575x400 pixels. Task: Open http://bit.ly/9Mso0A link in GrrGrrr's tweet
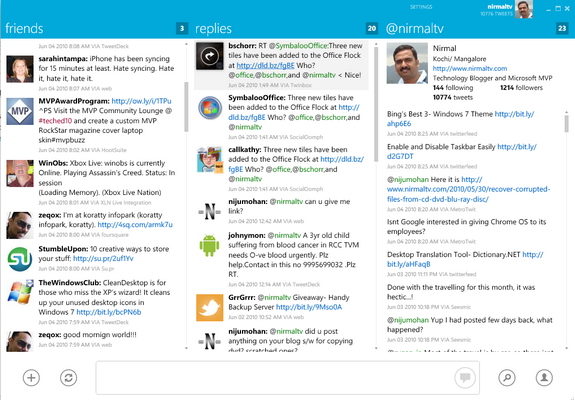coord(309,307)
